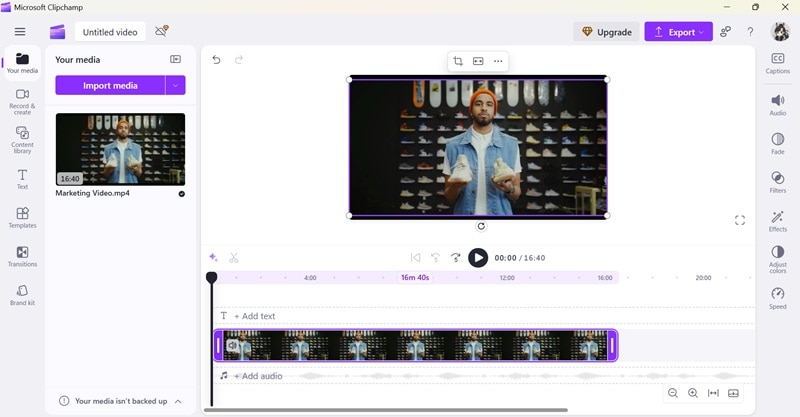
Task: Open Record & create sidebar tab
Action: (22, 102)
